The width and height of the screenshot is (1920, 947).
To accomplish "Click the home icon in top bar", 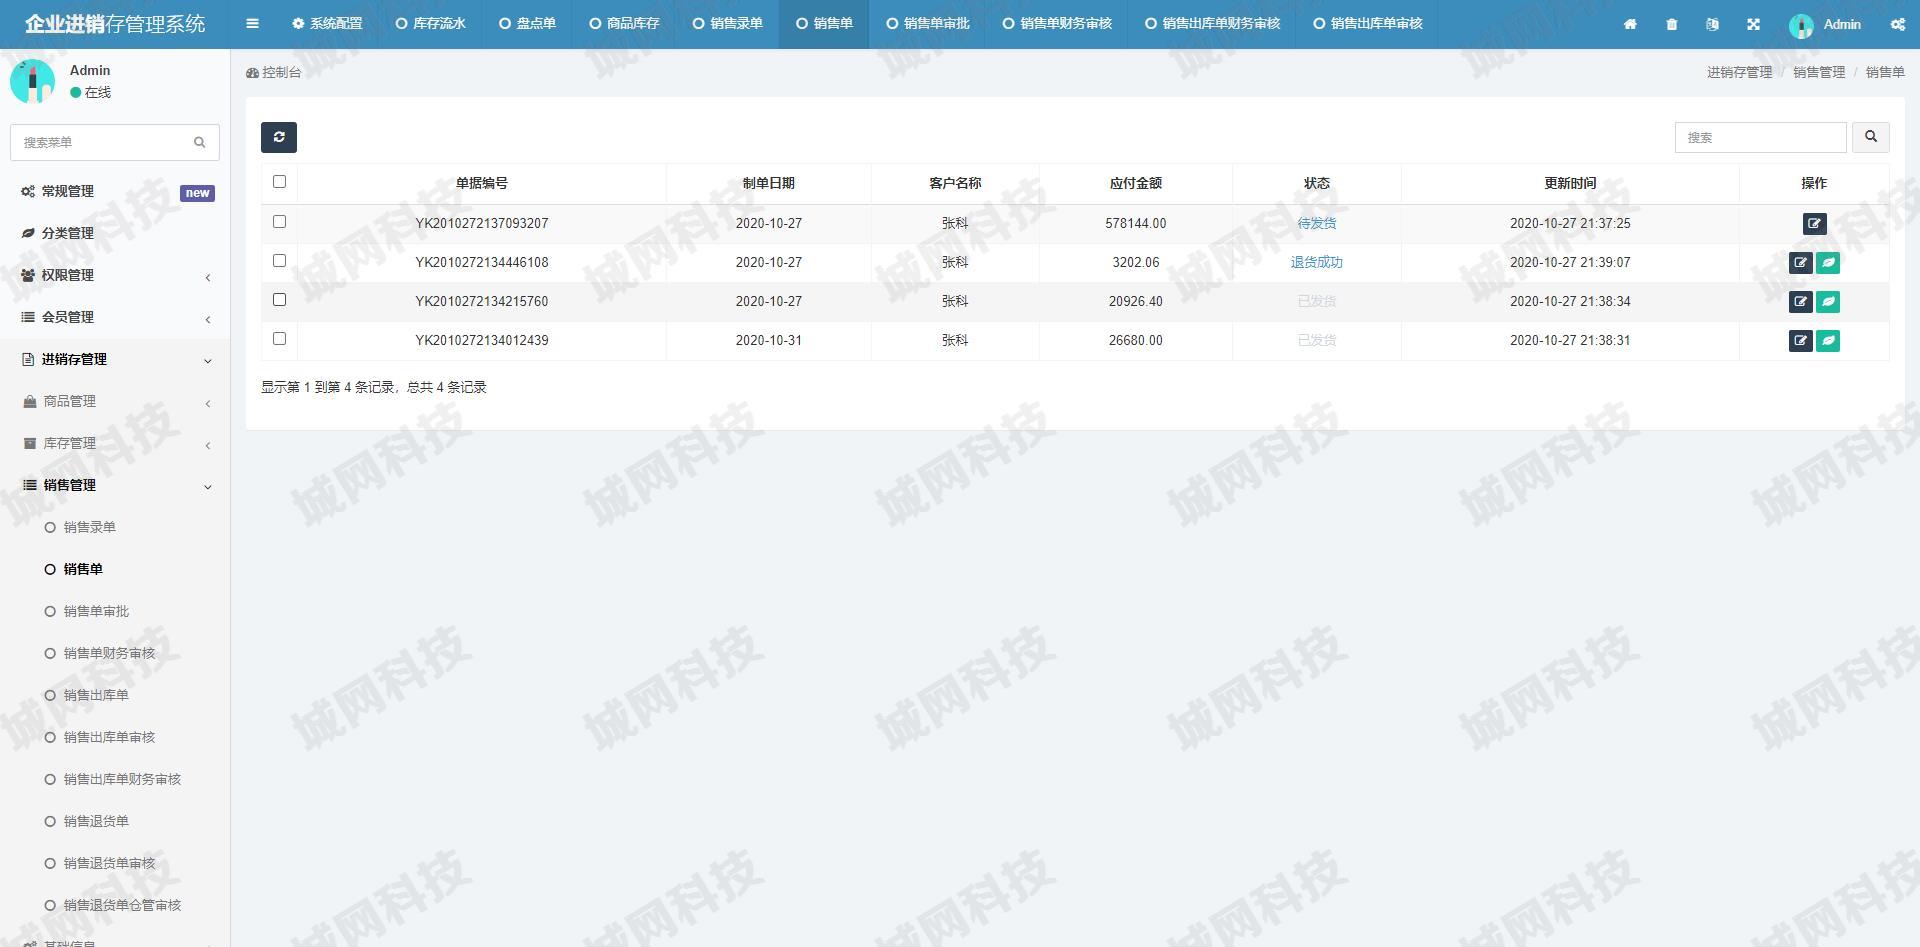I will click(x=1630, y=24).
